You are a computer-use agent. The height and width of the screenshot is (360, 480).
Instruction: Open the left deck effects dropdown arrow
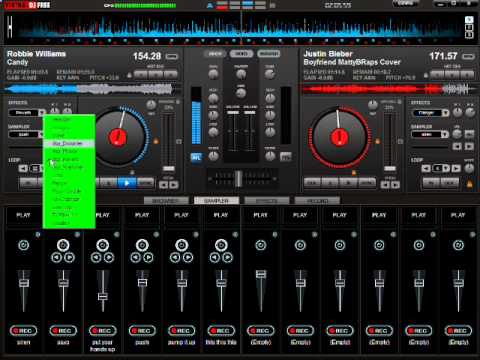click(x=42, y=113)
